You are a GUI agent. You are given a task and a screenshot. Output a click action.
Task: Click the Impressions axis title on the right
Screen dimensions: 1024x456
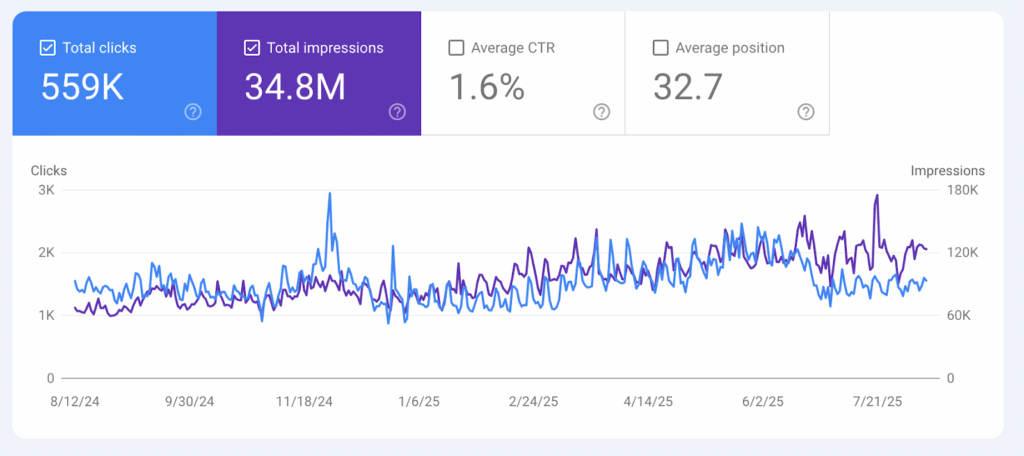coord(947,171)
